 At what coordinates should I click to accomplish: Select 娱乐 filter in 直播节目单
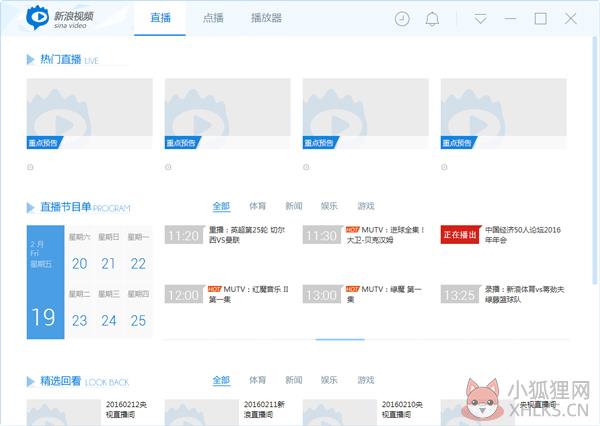pyautogui.click(x=329, y=206)
